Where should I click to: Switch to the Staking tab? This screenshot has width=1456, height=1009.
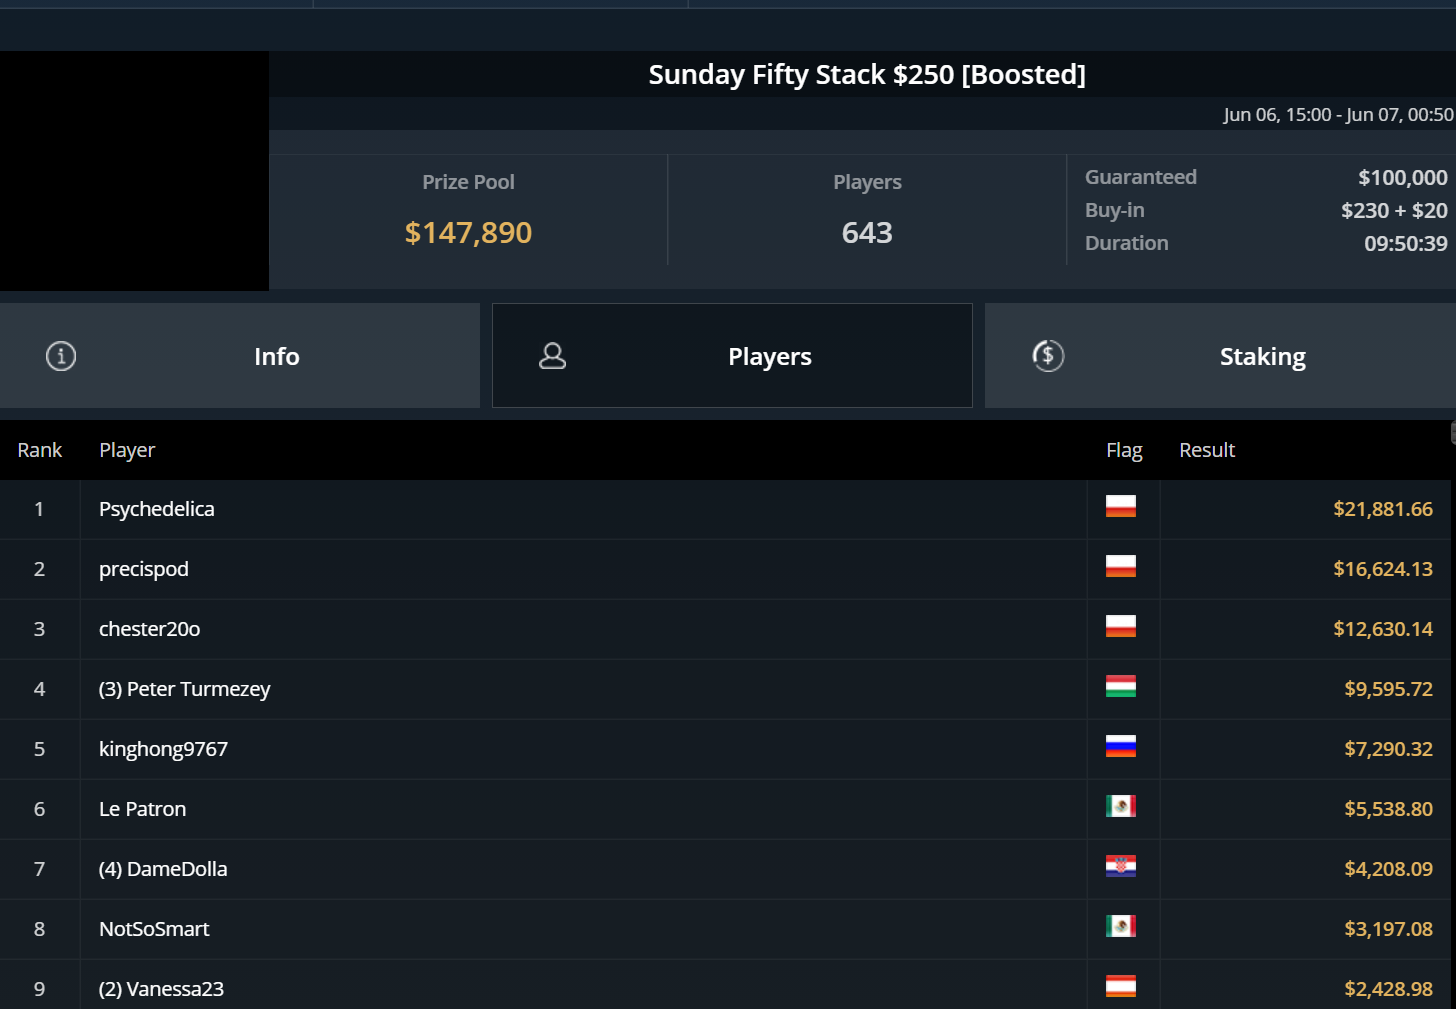[1262, 357]
